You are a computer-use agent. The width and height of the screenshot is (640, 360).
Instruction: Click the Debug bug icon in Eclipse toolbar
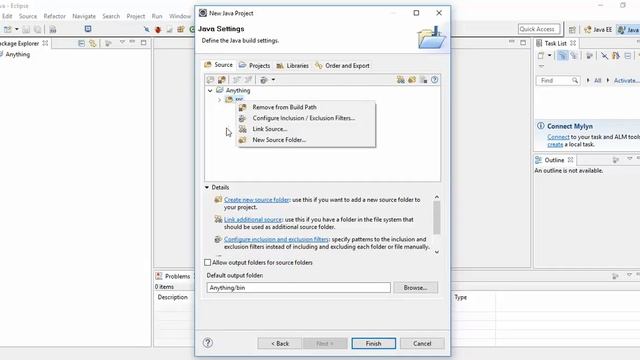(x=158, y=29)
